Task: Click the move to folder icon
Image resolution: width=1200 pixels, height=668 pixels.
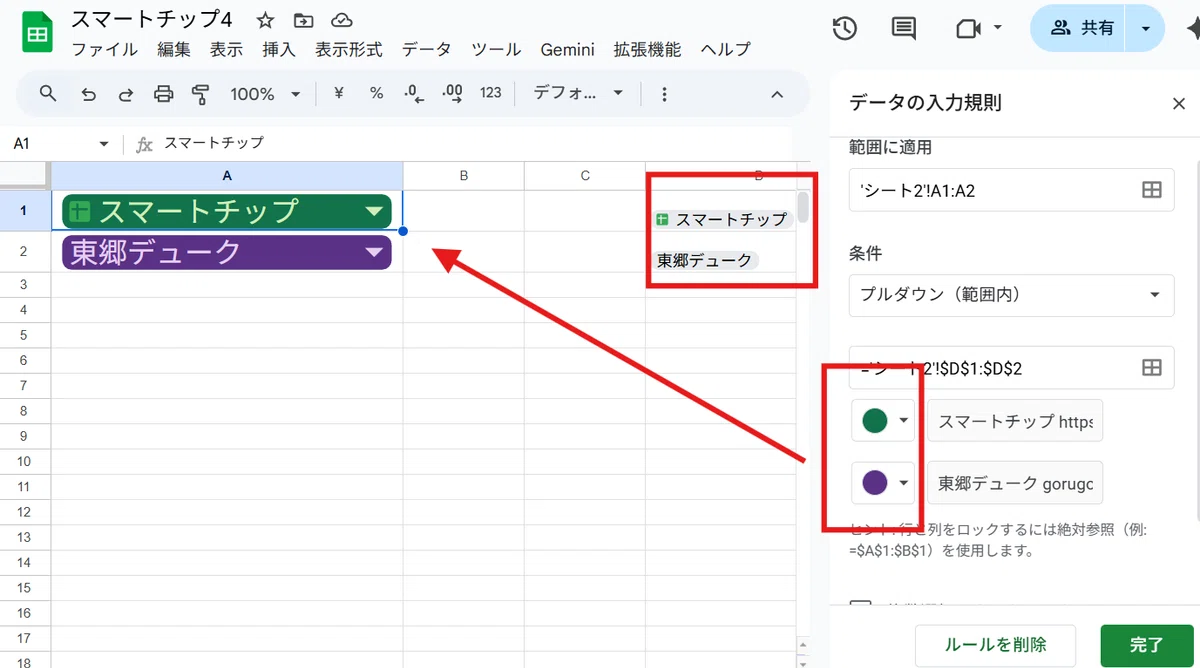Action: point(303,20)
